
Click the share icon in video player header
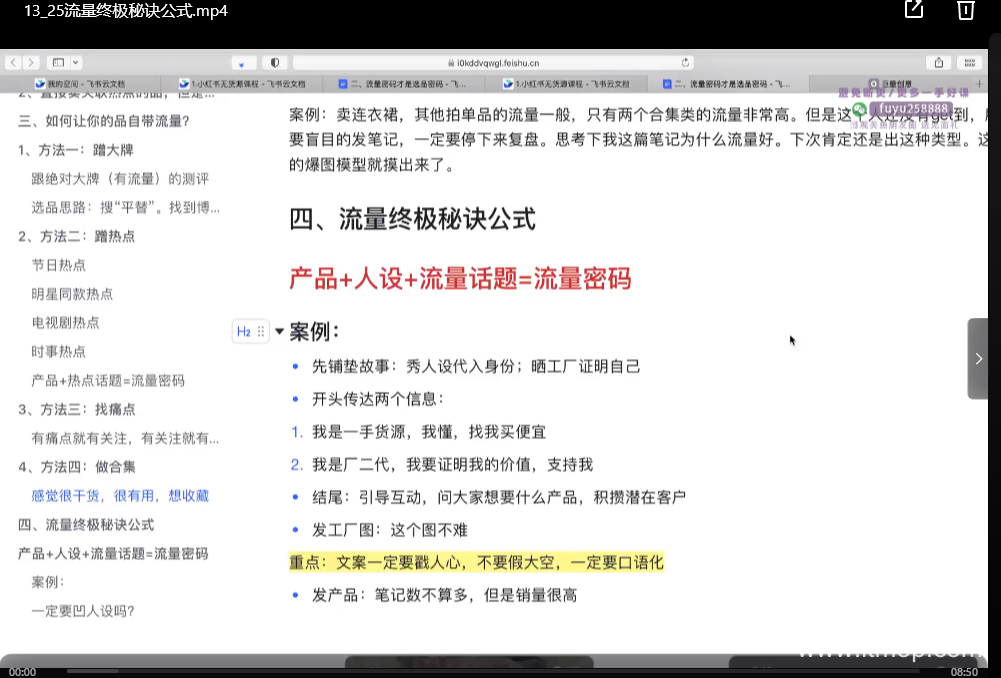914,10
